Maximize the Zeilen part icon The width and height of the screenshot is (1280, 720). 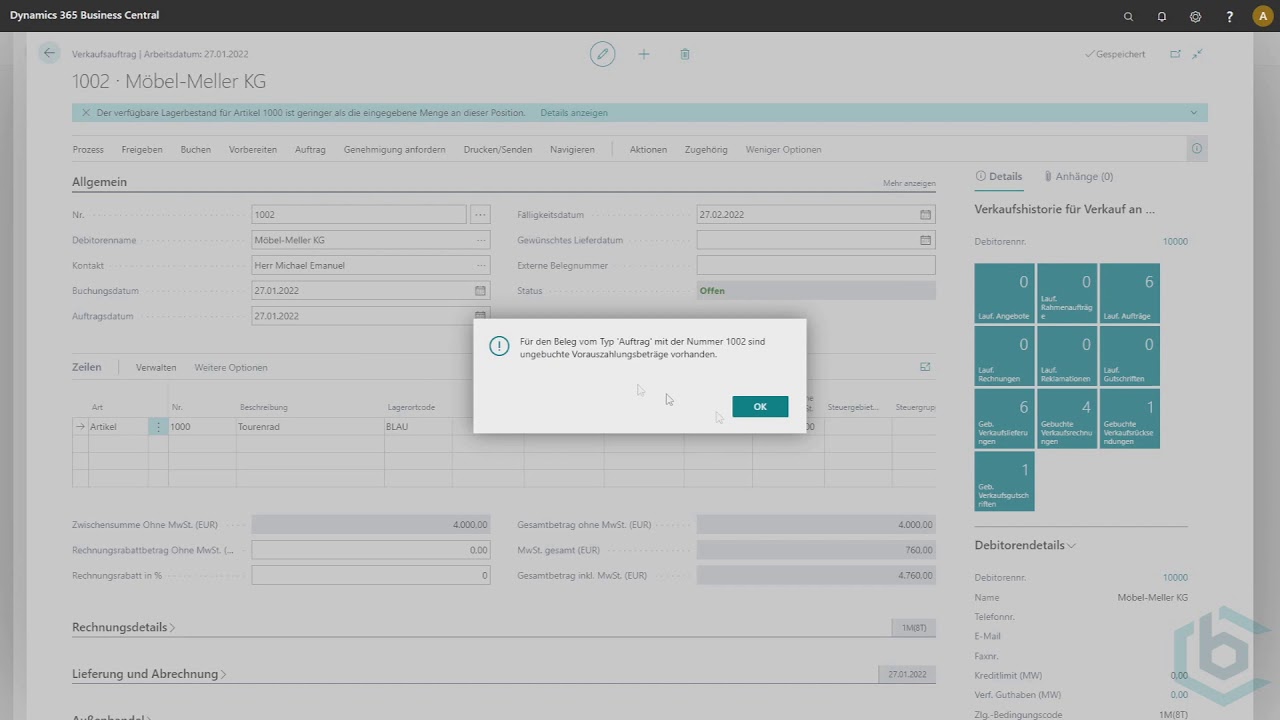tap(925, 367)
